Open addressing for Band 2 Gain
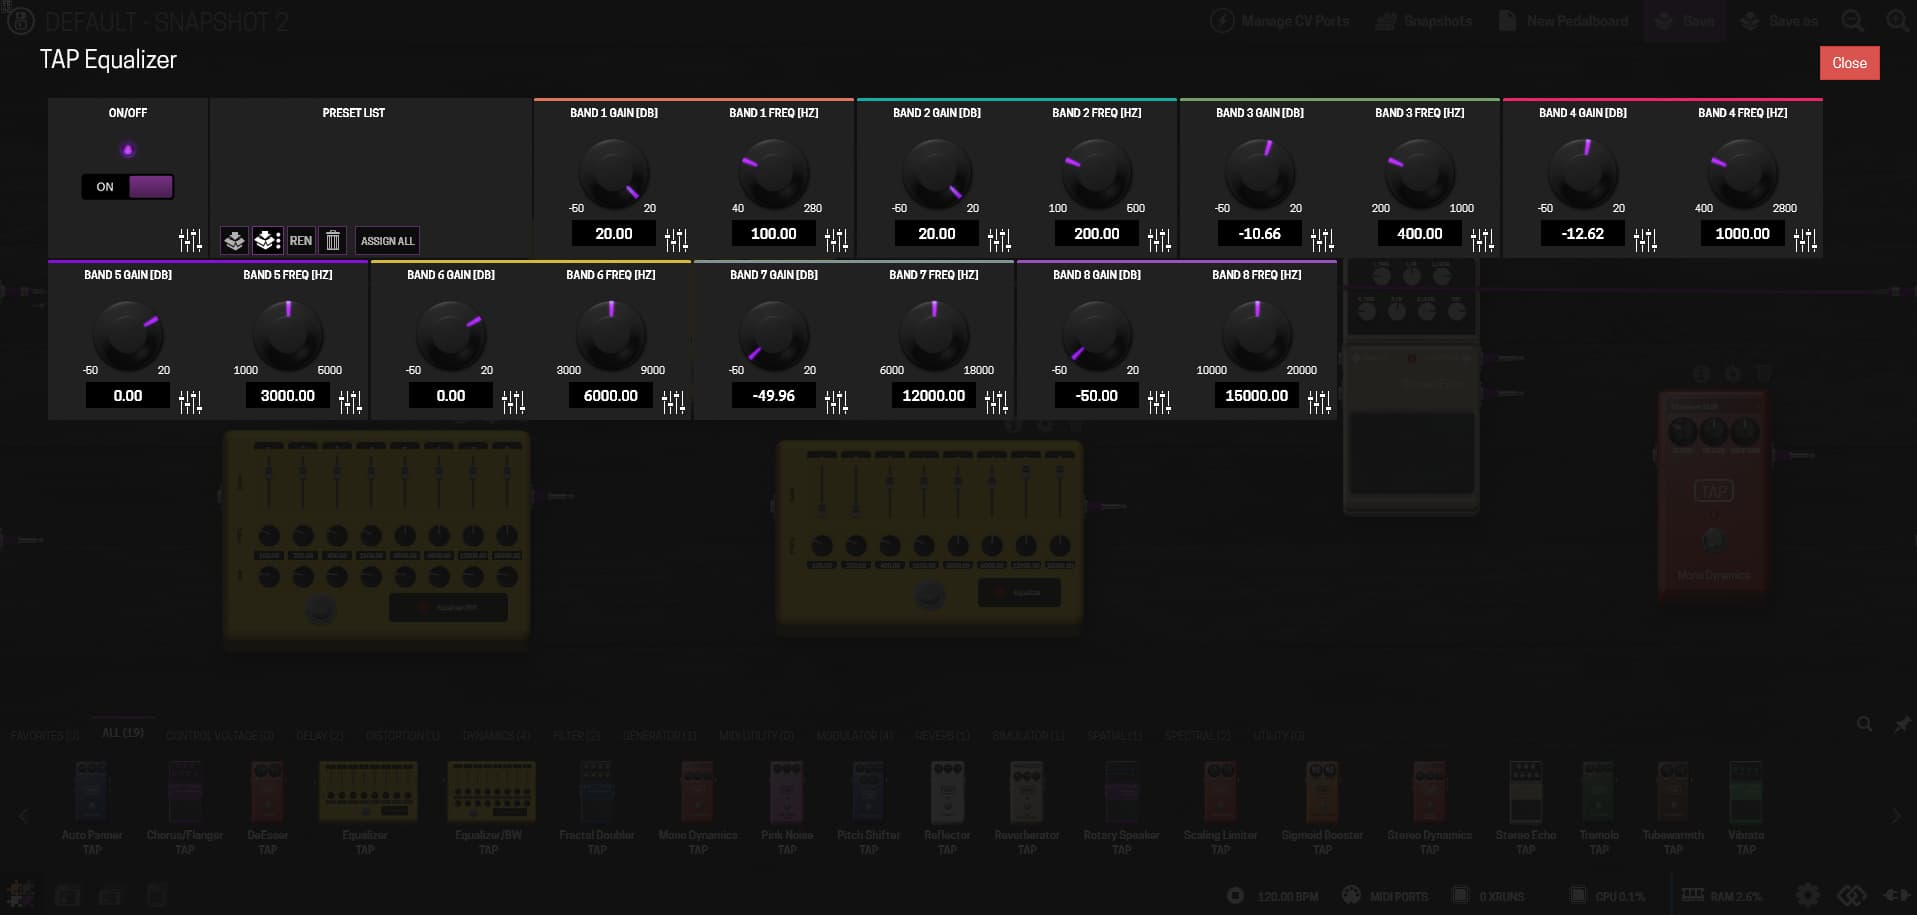Viewport: 1917px width, 915px height. 999,240
